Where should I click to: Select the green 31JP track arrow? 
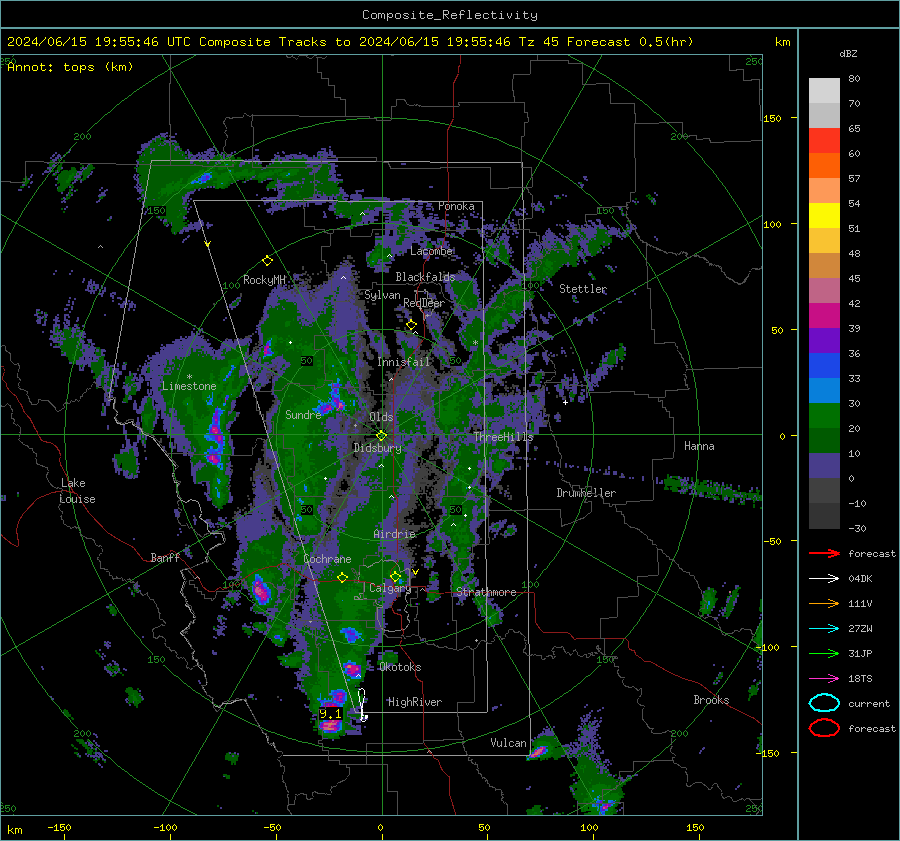tap(824, 653)
